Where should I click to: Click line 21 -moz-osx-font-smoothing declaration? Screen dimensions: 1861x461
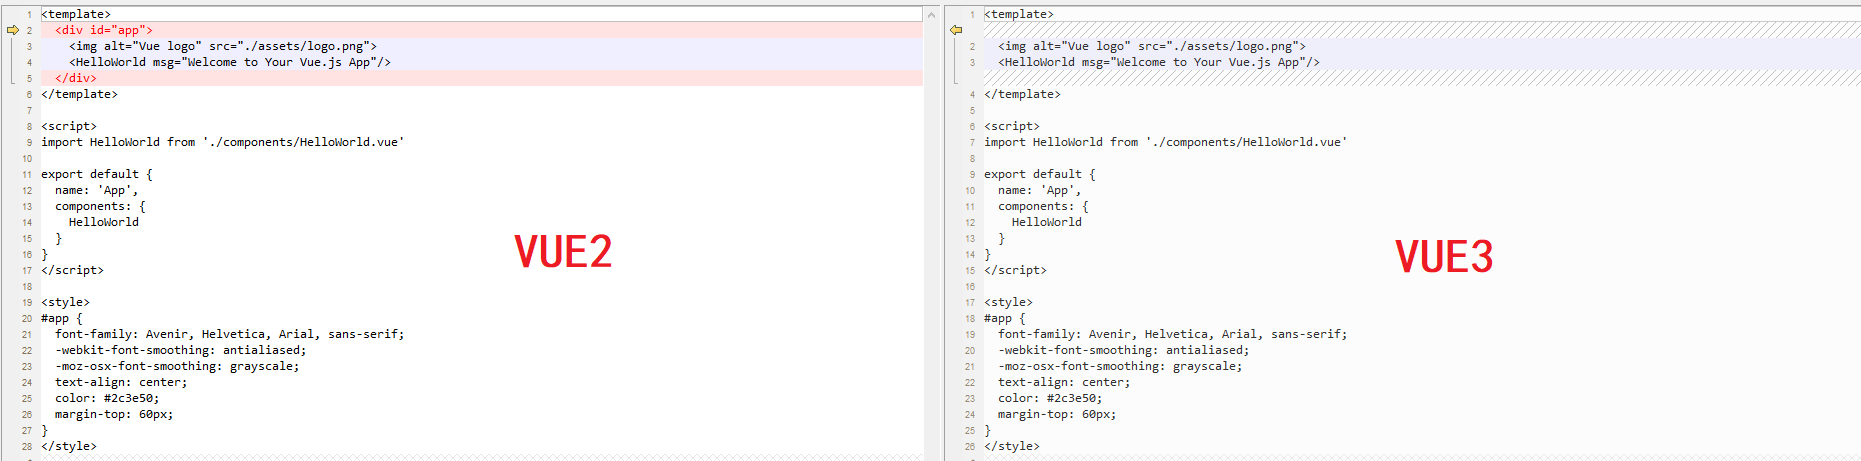coord(1120,366)
